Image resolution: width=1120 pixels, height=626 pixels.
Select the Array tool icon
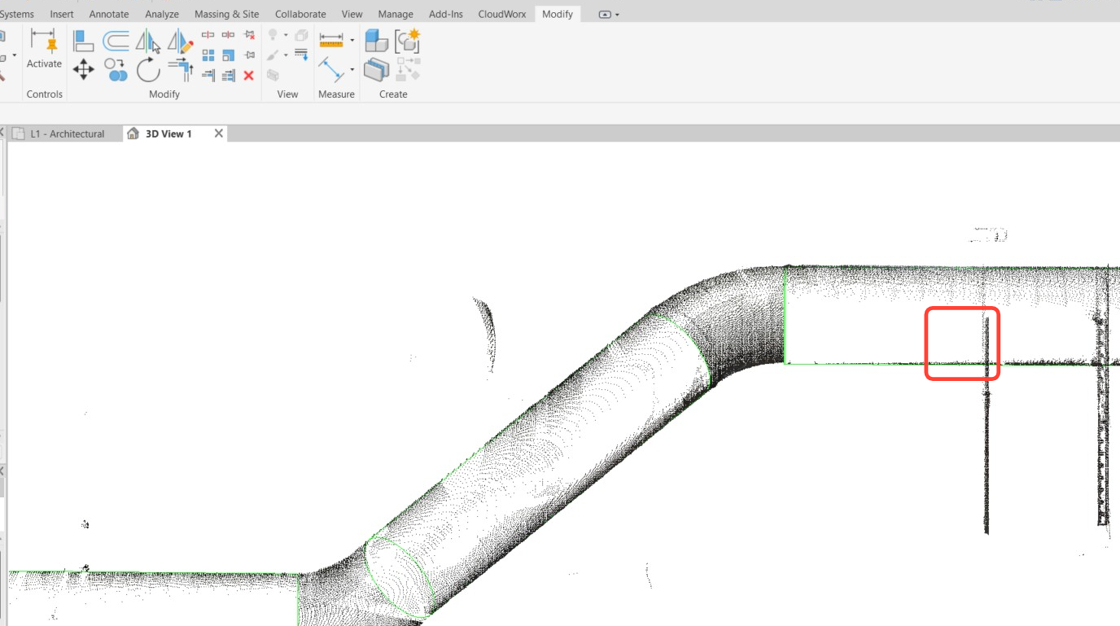click(208, 55)
